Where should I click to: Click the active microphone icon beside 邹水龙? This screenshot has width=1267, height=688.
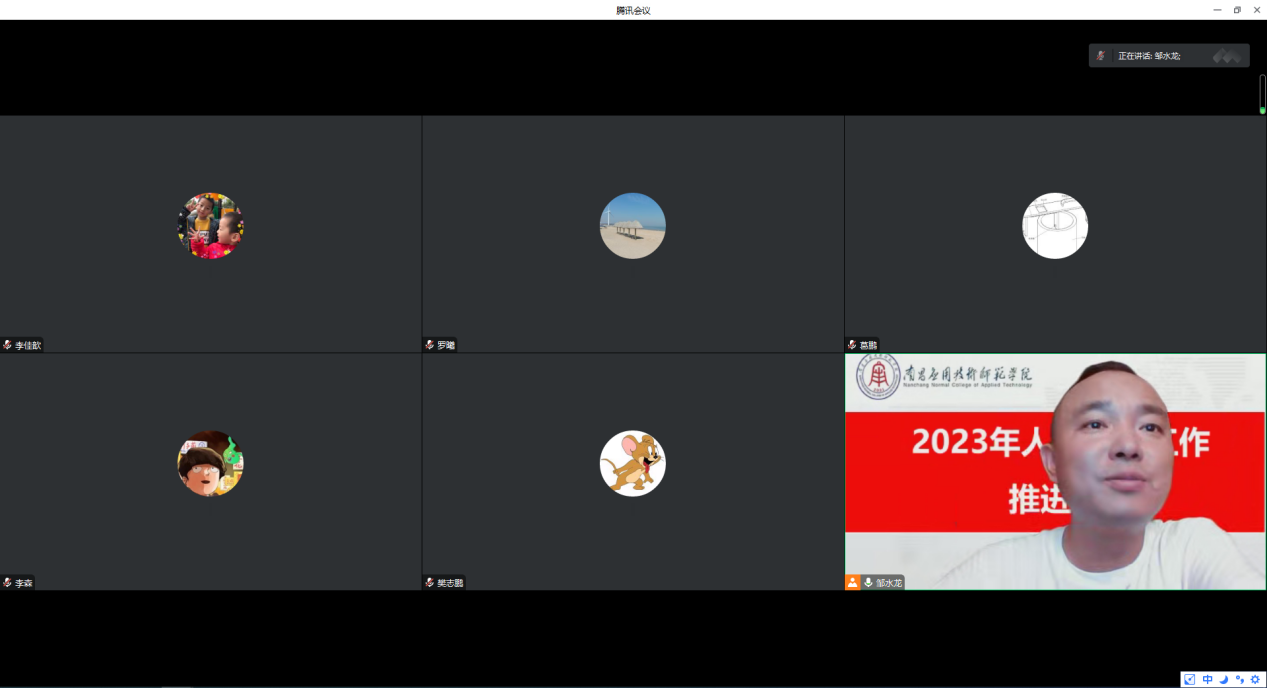click(868, 582)
